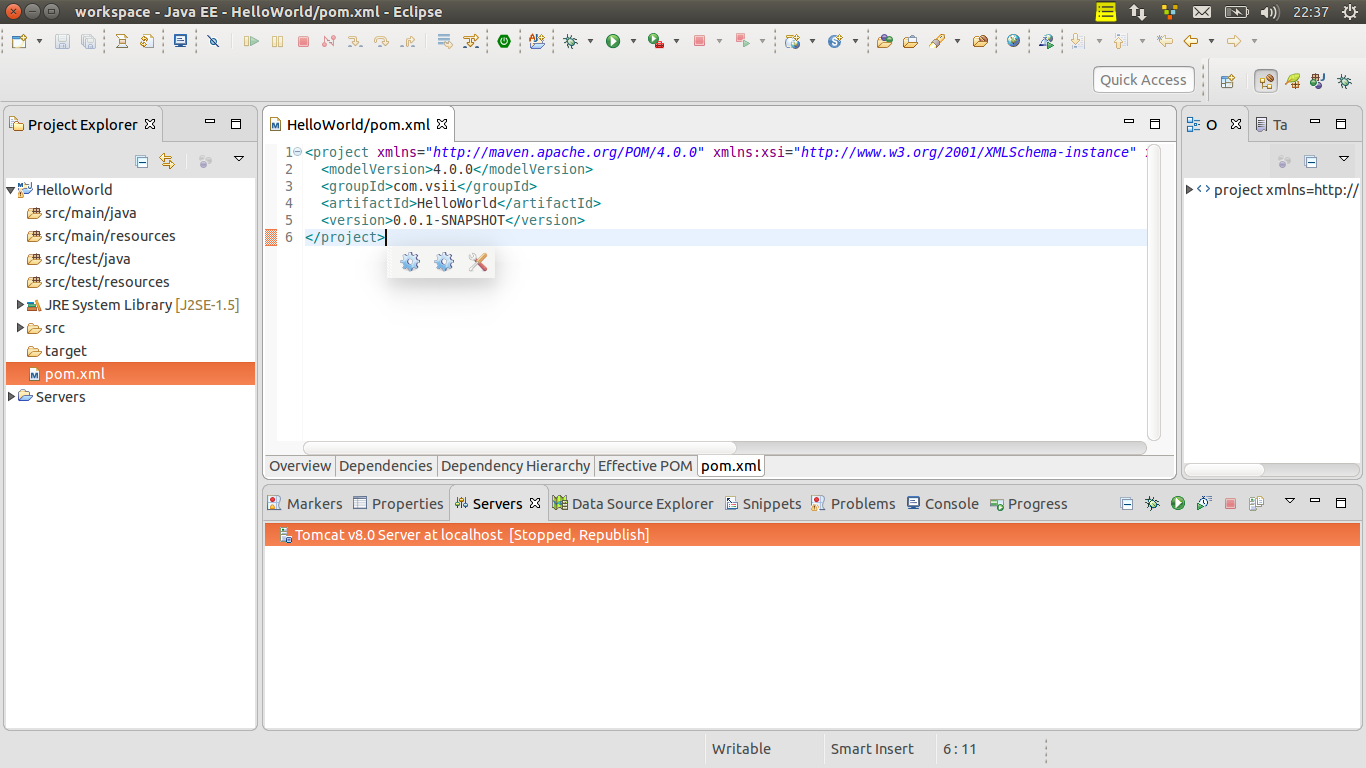This screenshot has width=1366, height=768.
Task: Switch to the Overview editor tab
Action: click(300, 466)
